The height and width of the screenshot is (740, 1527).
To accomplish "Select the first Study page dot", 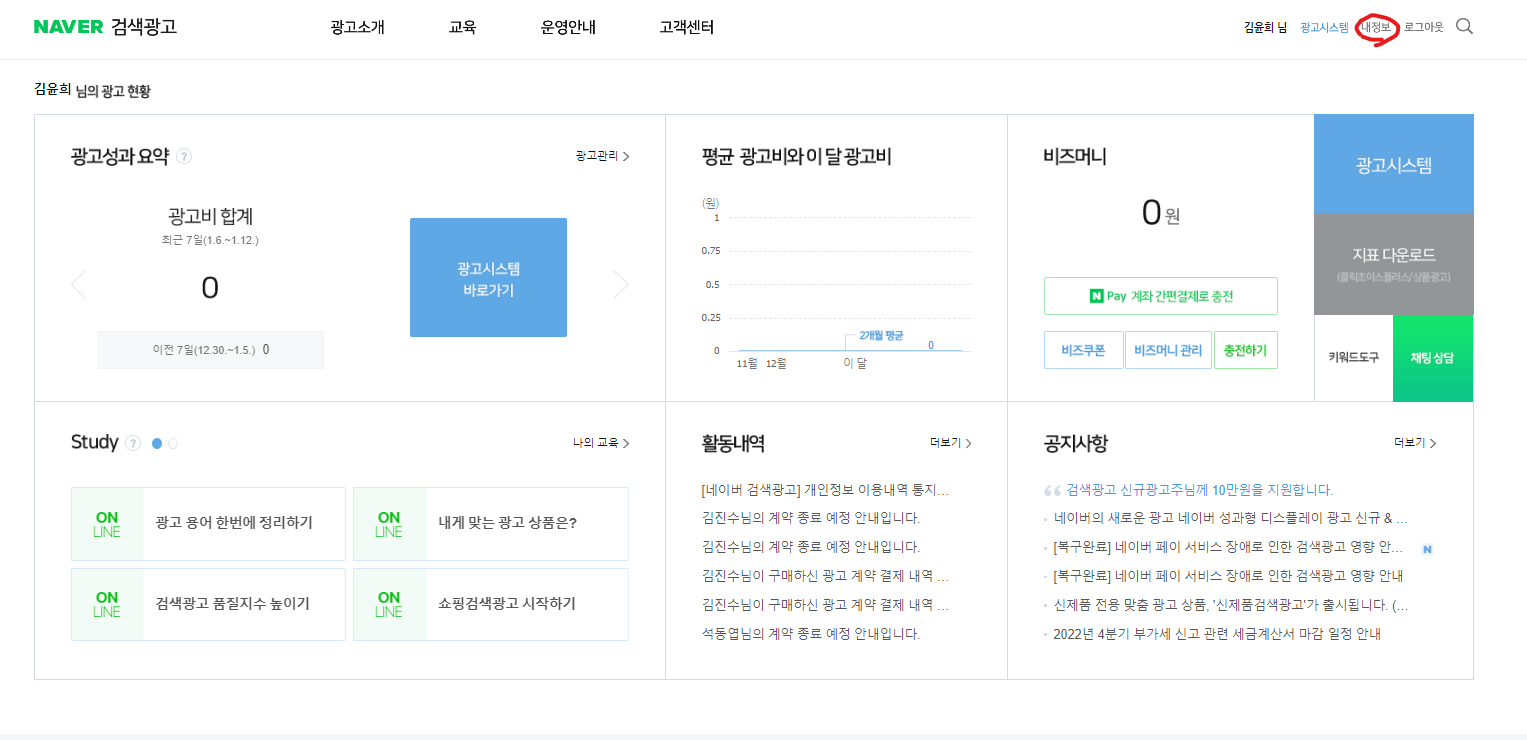I will click(157, 443).
